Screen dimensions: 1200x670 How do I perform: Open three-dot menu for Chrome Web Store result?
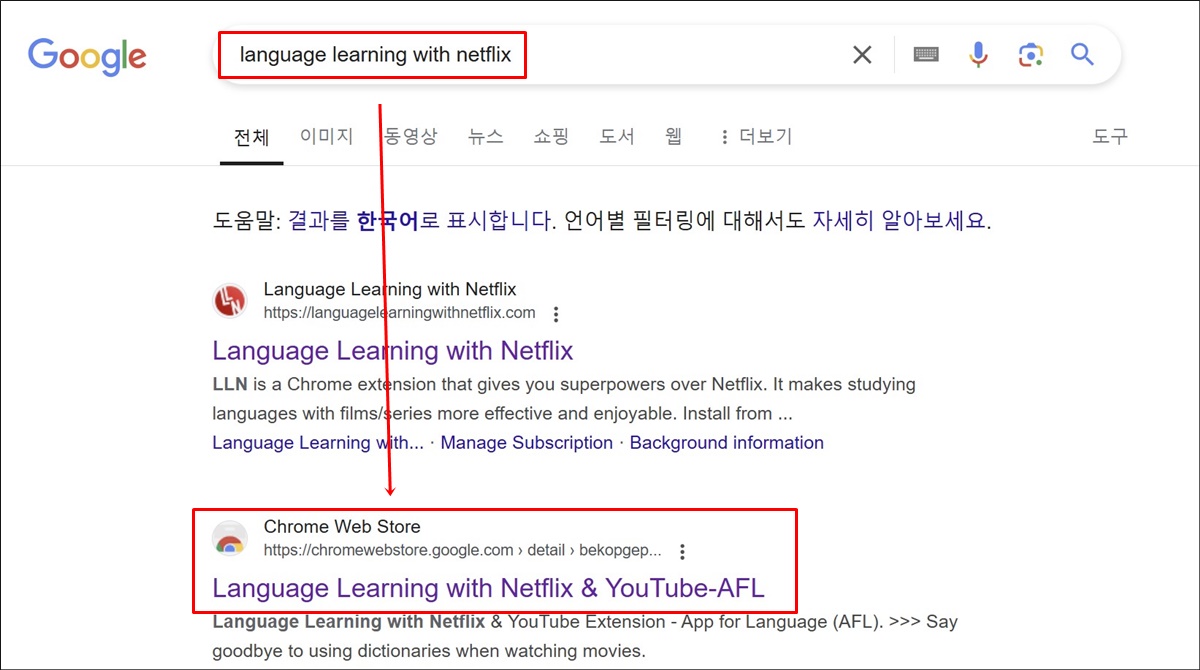(x=682, y=551)
